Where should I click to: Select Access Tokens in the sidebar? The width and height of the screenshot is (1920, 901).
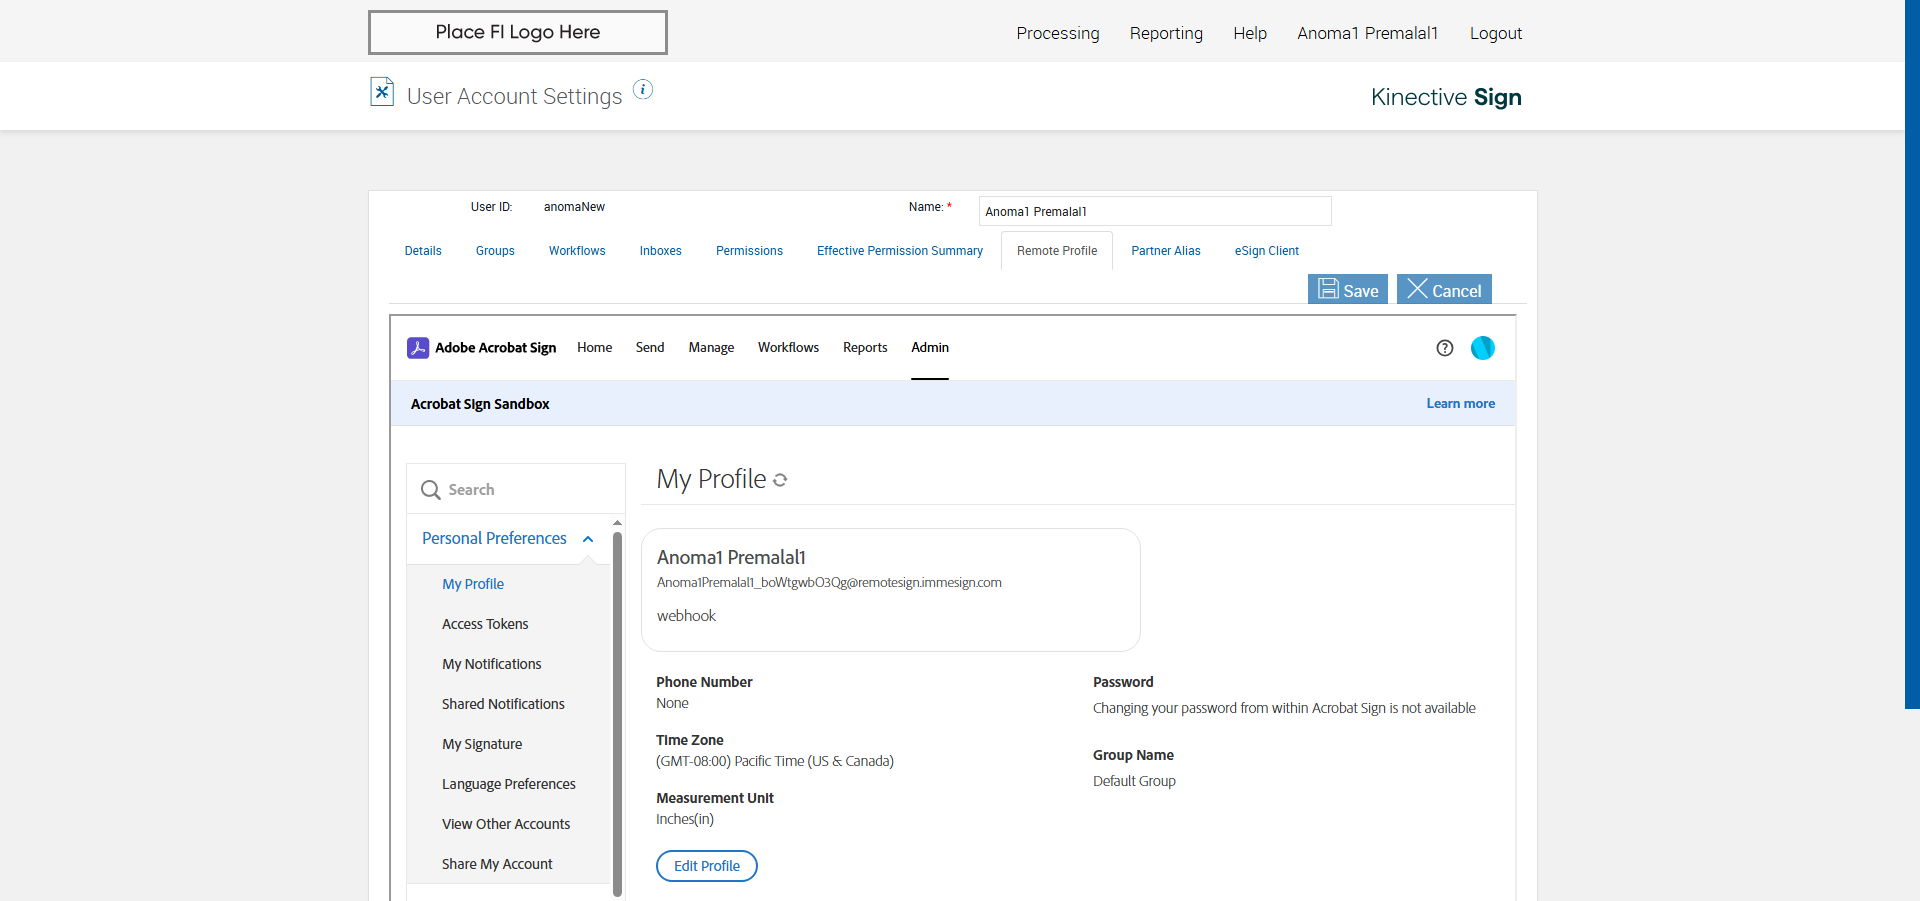[x=485, y=624]
